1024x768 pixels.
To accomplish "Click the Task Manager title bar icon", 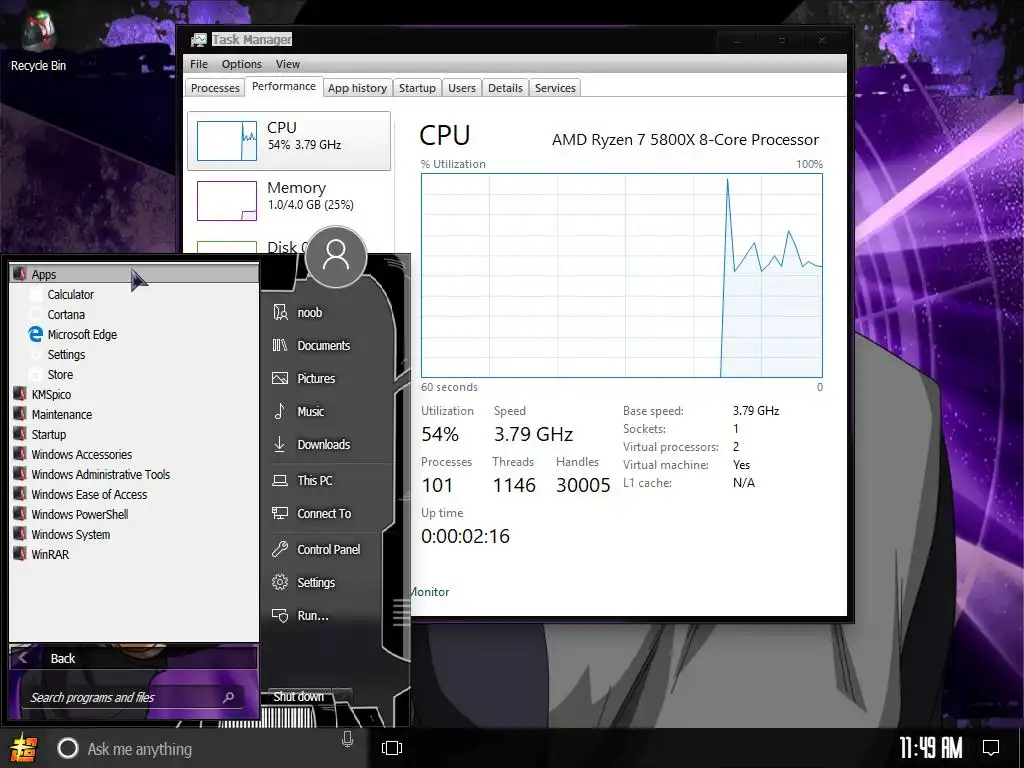I will 199,40.
